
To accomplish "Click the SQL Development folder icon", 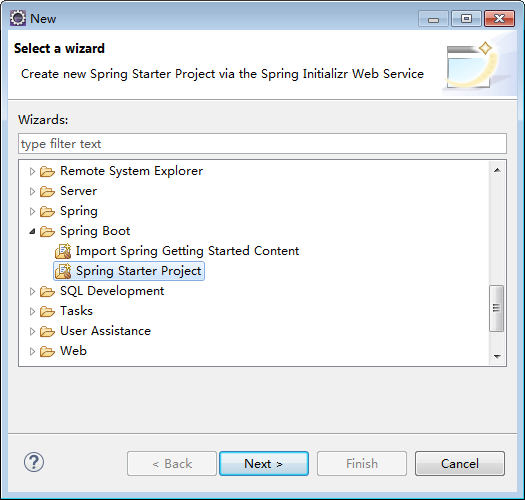I will 47,291.
